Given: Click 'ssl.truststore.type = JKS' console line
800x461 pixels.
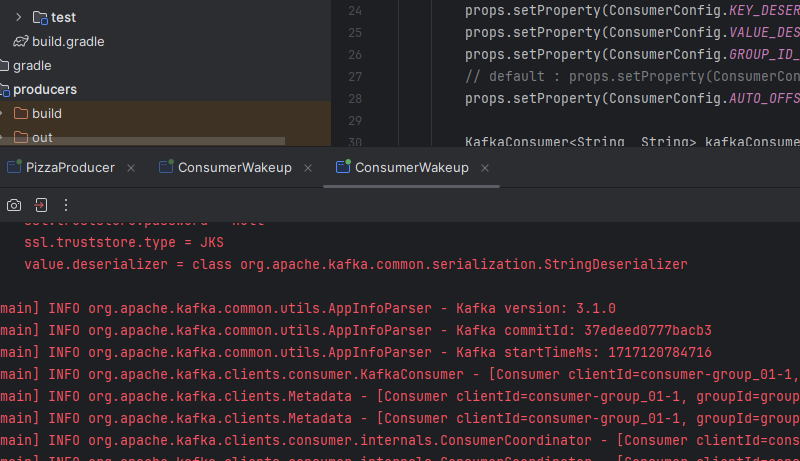Looking at the screenshot, I should [124, 242].
